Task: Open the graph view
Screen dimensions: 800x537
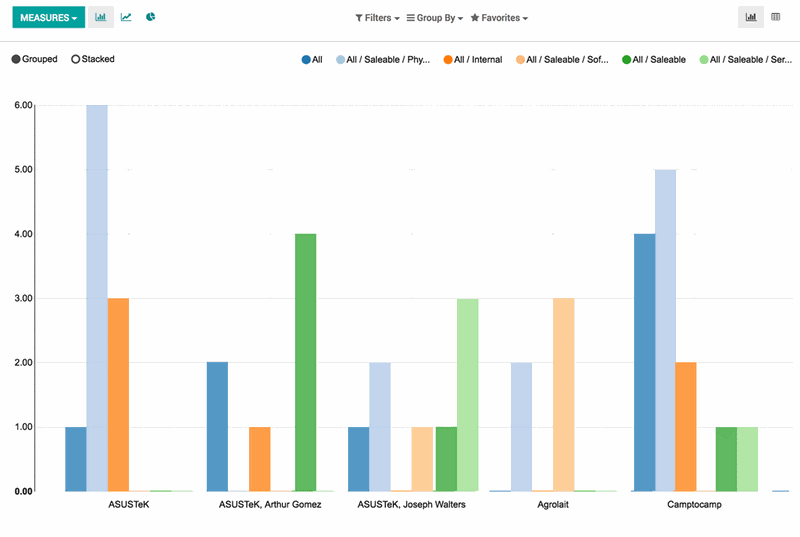Action: (750, 17)
